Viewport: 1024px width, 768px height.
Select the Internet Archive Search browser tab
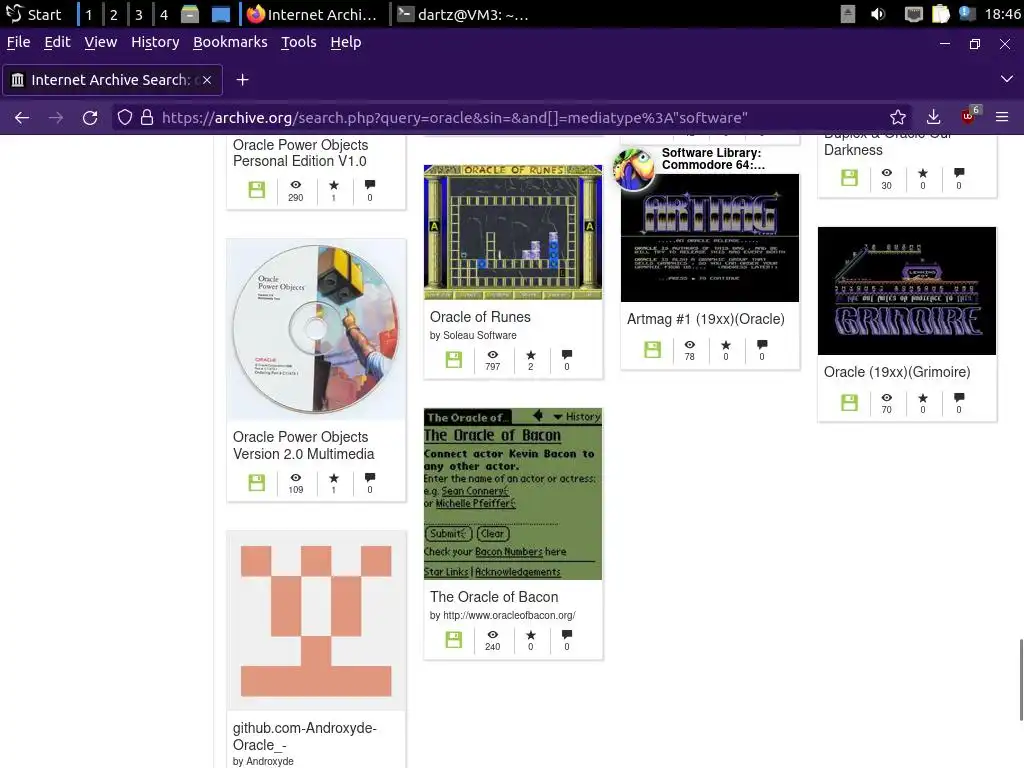[112, 80]
